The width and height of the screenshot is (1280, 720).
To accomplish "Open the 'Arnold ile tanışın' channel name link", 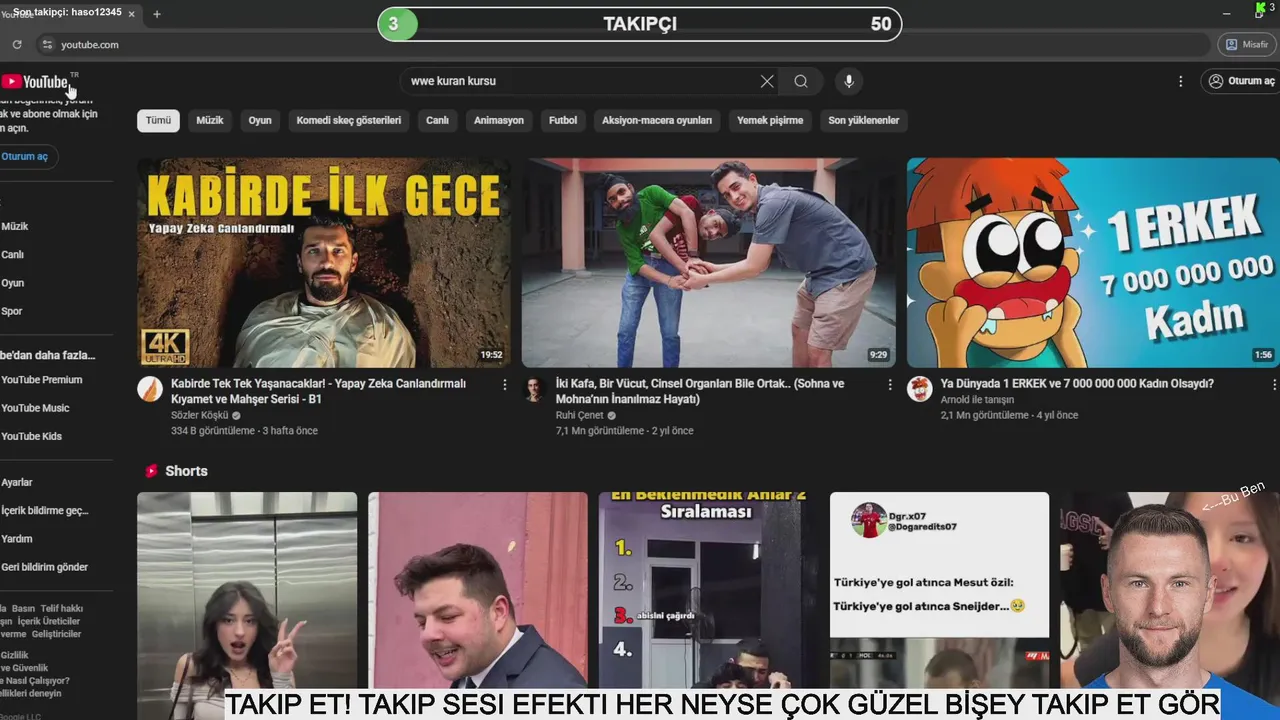I will point(977,400).
